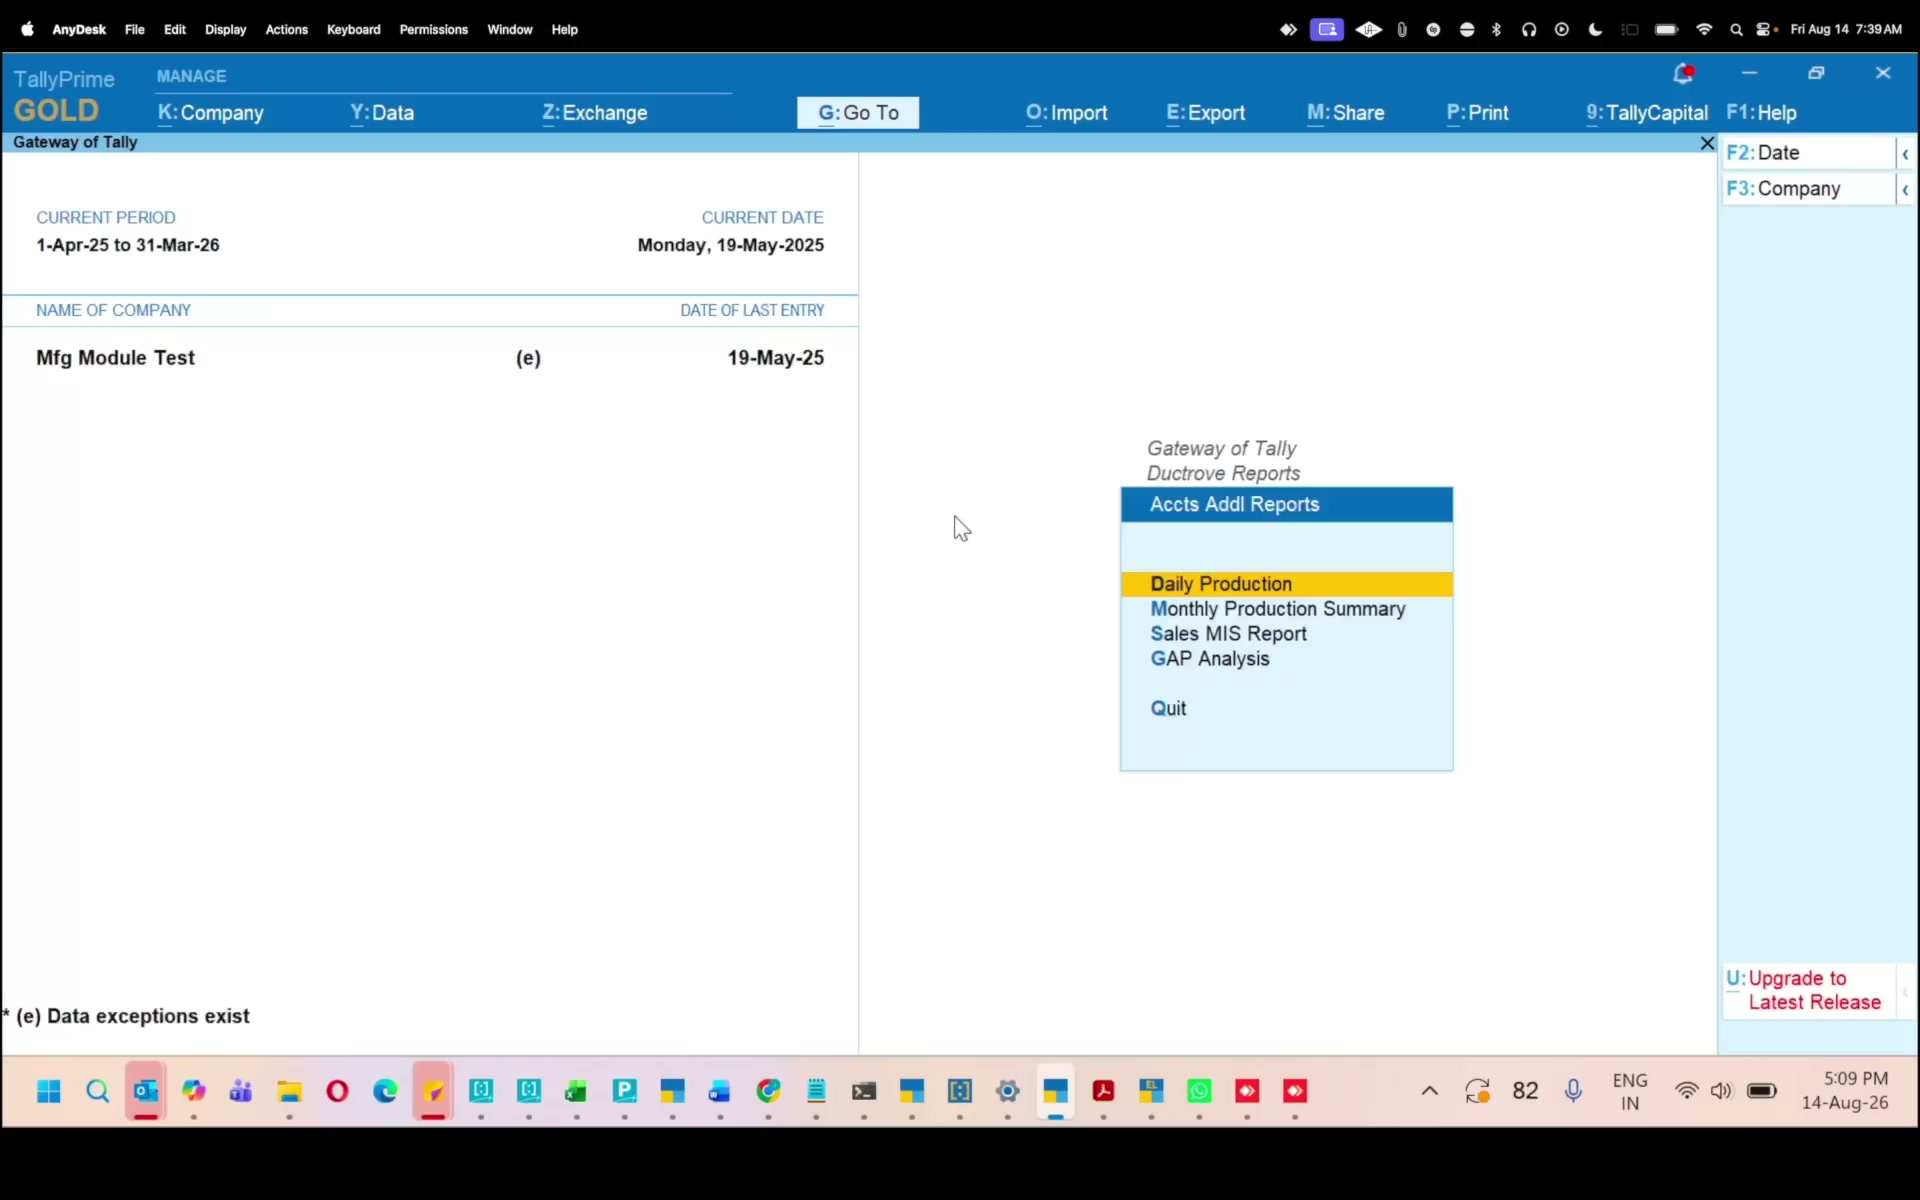The image size is (1920, 1200).
Task: Open Adobe Acrobat from the taskbar
Action: tap(1104, 1091)
